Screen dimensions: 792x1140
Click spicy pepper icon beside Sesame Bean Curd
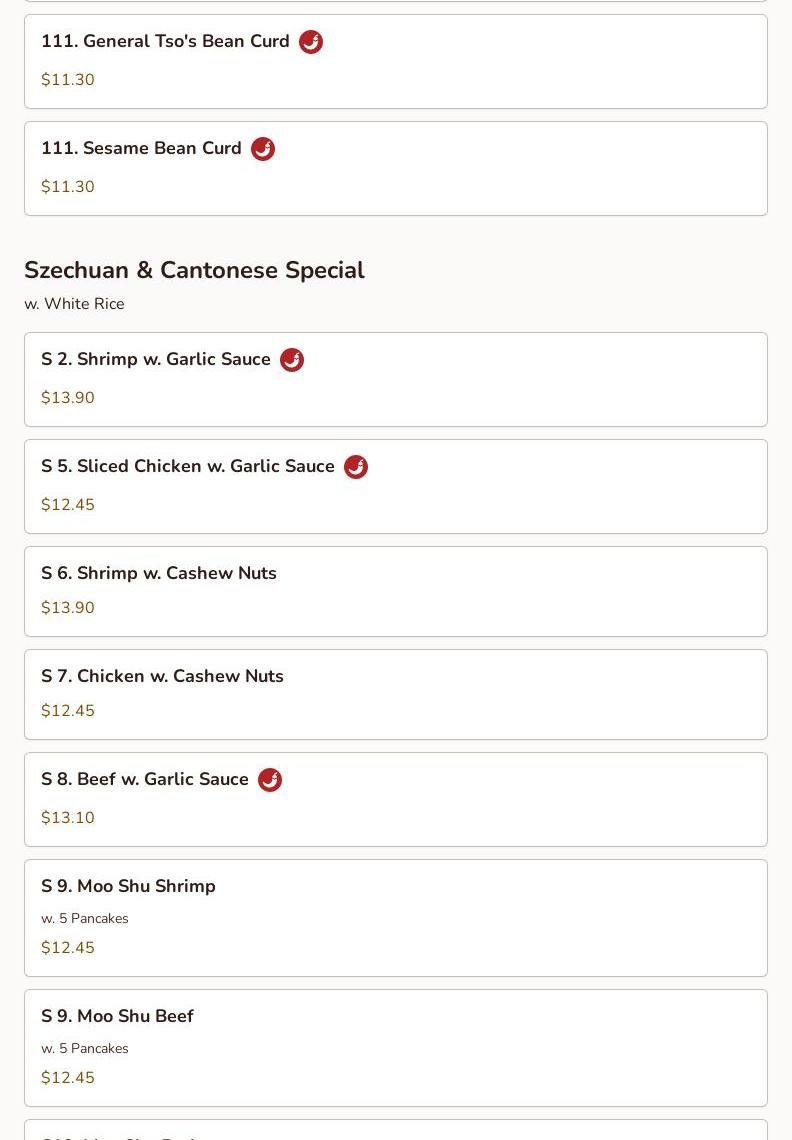point(263,149)
